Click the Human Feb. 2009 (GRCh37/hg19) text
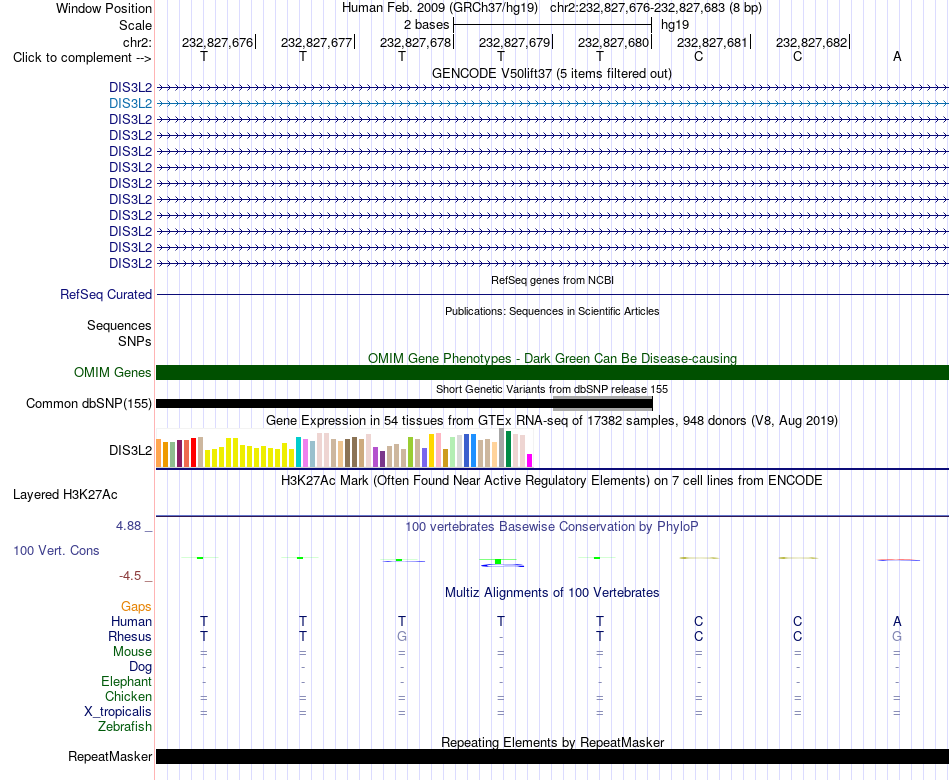The image size is (950, 780). [440, 8]
